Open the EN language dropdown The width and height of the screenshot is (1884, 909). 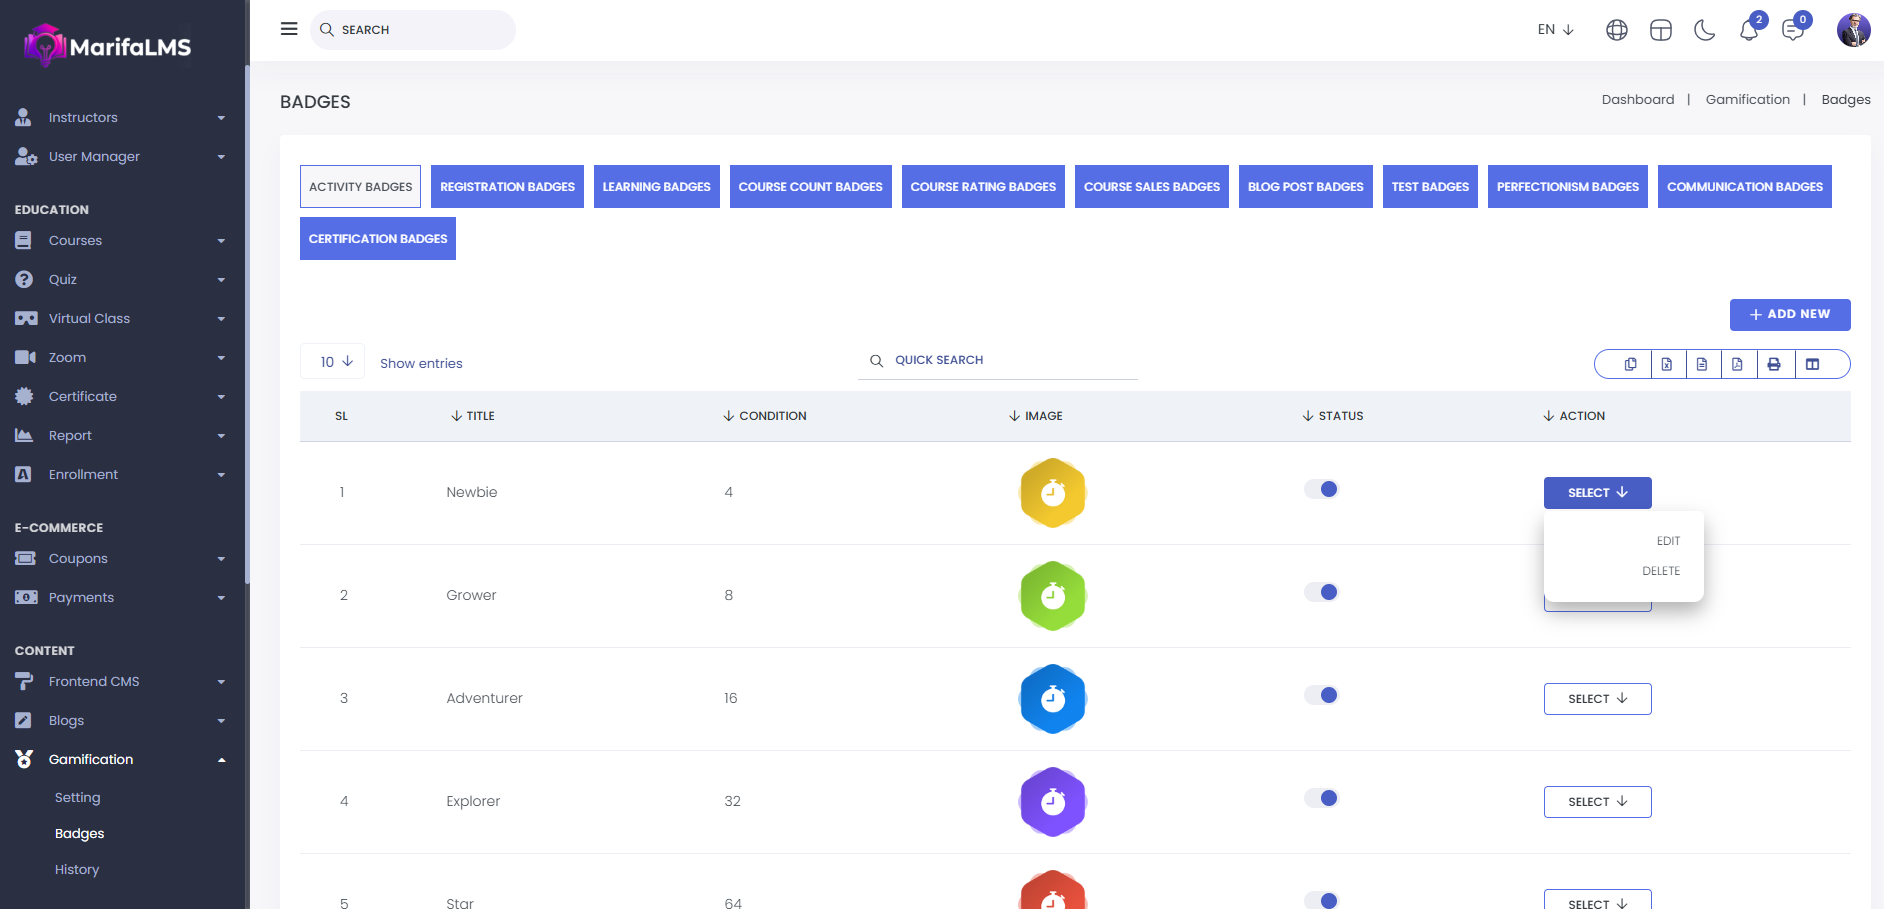click(1555, 30)
